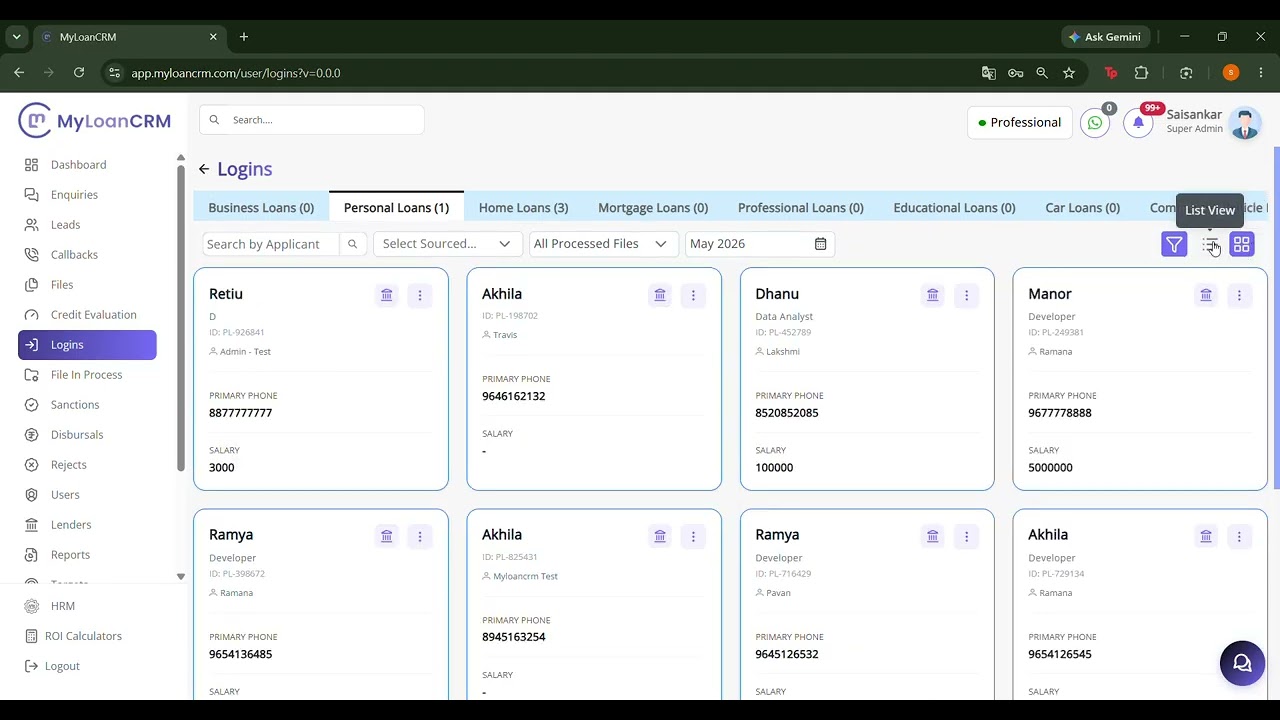Open Files in the sidebar
This screenshot has height=720, width=1280.
(x=62, y=285)
